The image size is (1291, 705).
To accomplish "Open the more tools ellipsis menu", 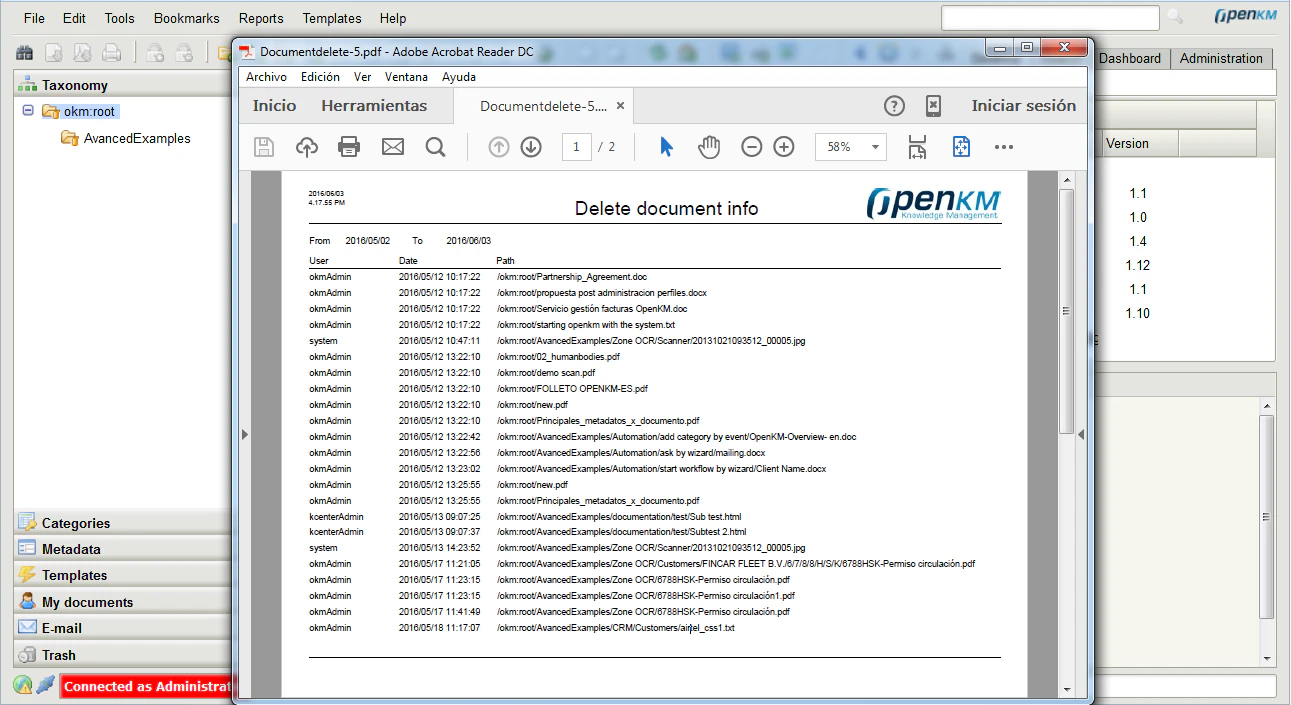I will [x=1004, y=147].
